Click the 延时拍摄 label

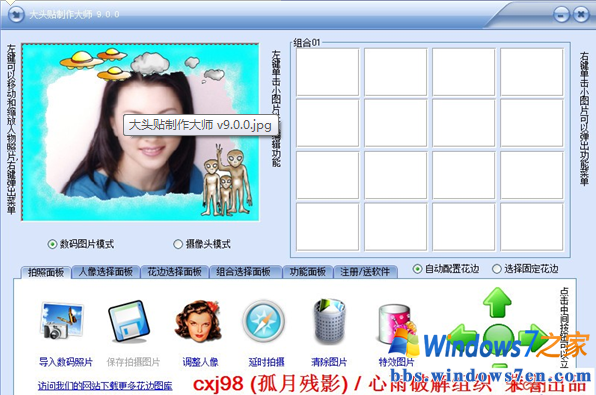(266, 362)
